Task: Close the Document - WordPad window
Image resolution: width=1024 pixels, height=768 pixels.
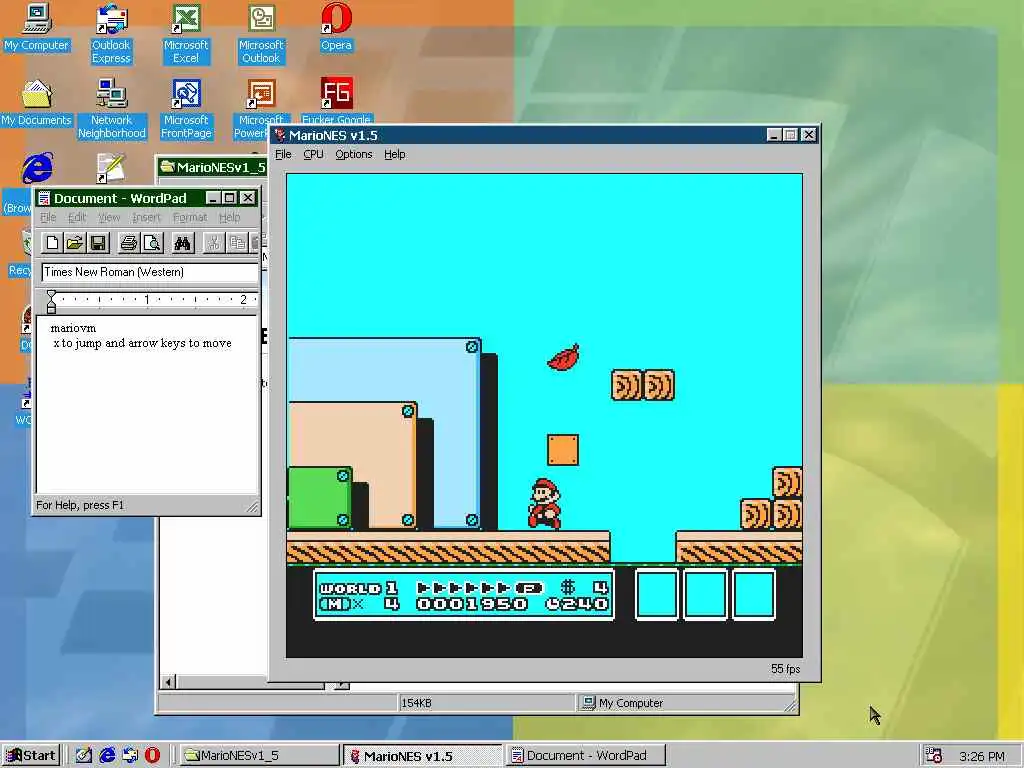Action: tap(248, 198)
